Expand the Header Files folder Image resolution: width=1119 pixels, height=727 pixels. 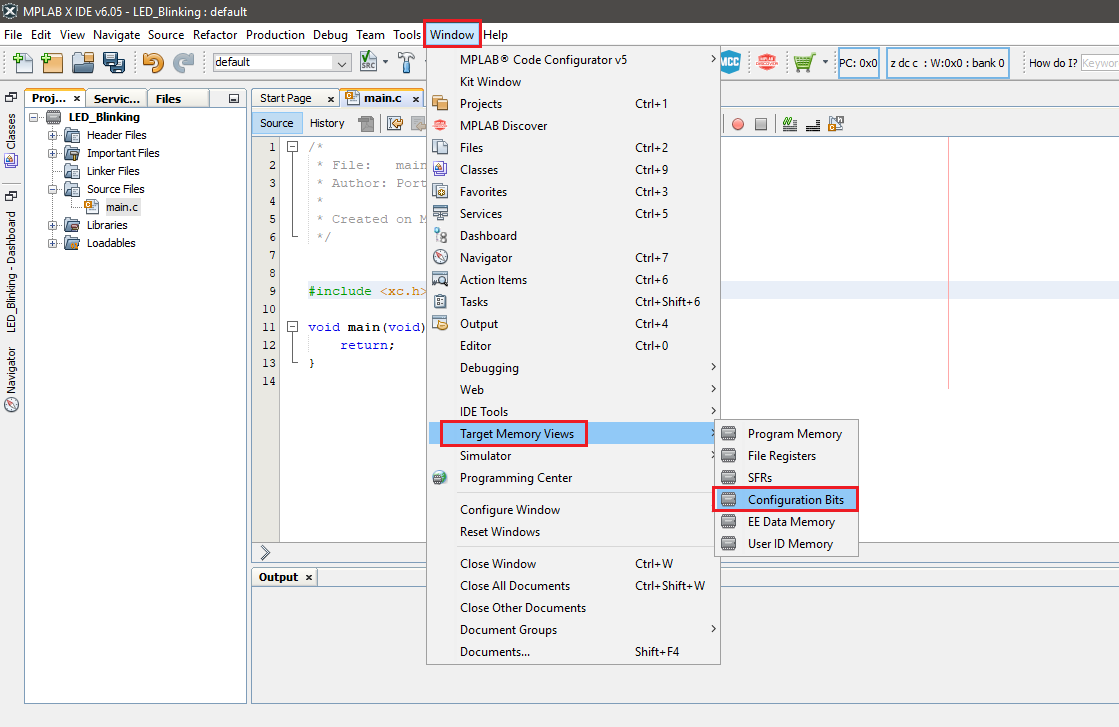52,135
